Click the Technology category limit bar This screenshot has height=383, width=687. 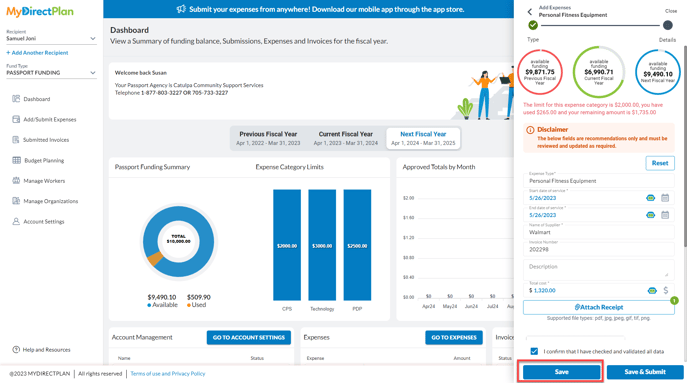coord(322,245)
